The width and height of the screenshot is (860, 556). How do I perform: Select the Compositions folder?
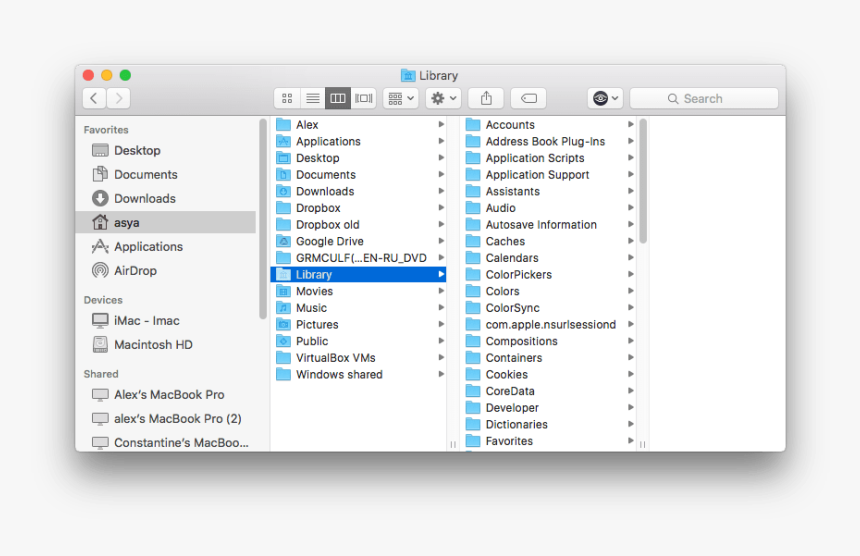[x=548, y=341]
